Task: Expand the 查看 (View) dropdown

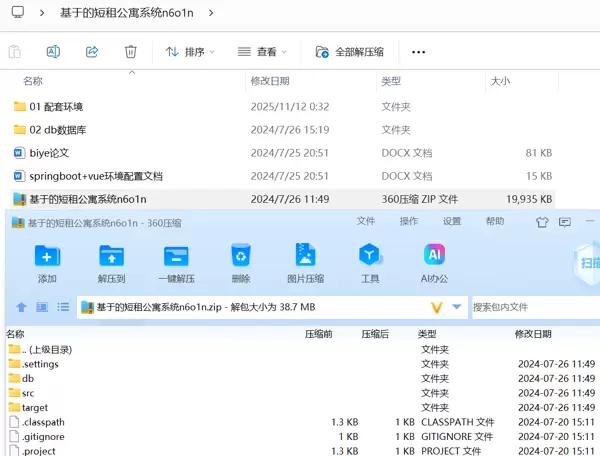Action: click(x=262, y=51)
